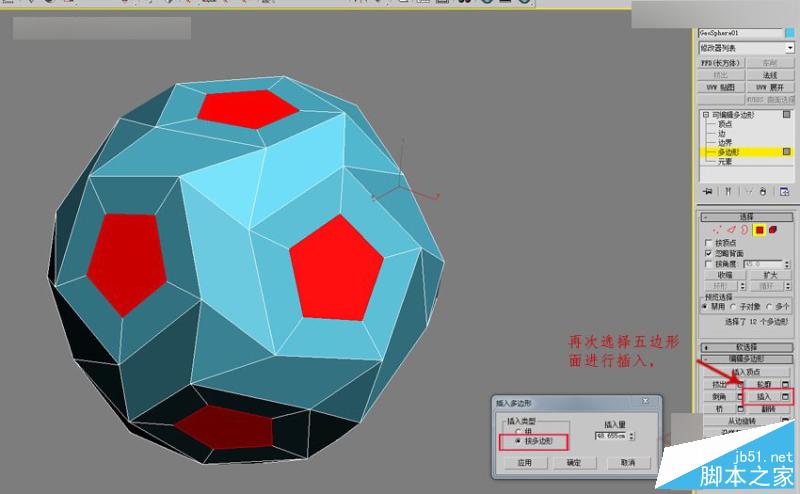Click the GeoSphere01 object name field
Image resolution: width=800 pixels, height=494 pixels.
[740, 33]
